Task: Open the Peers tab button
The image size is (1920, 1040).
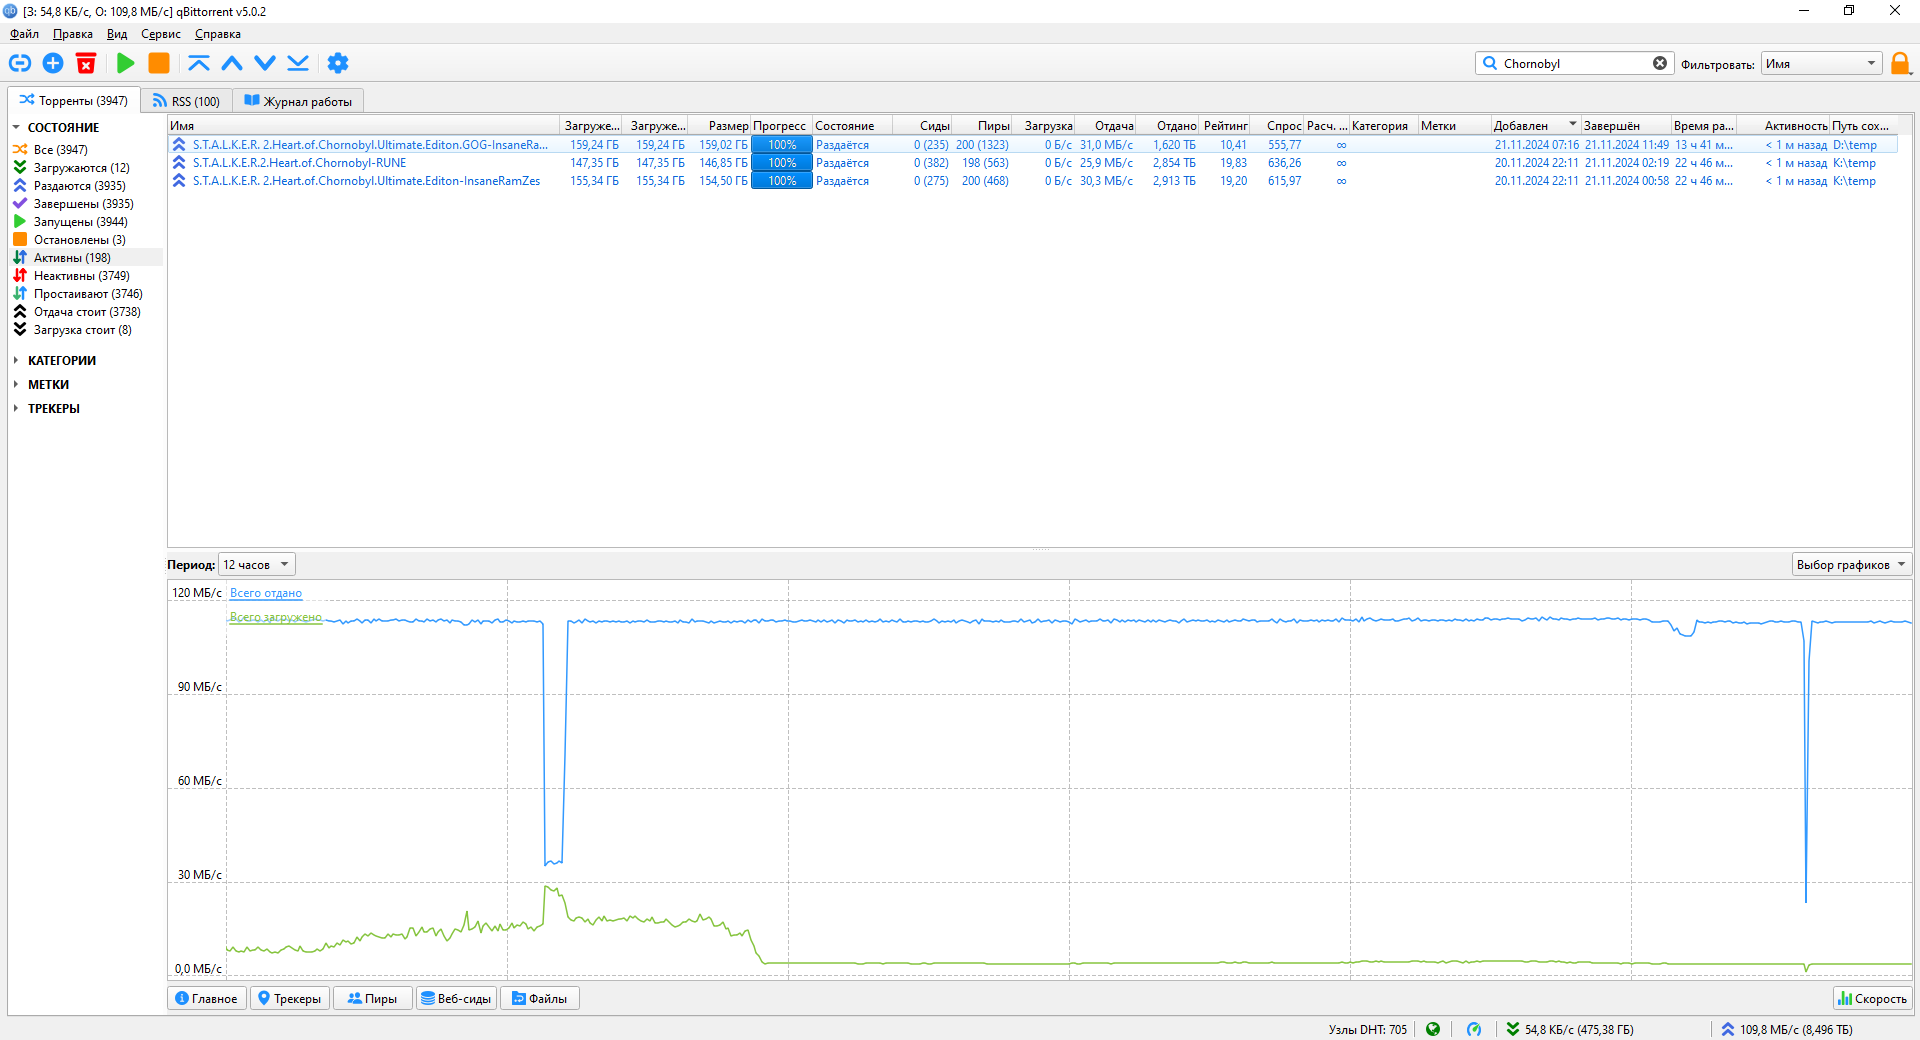Action: point(372,998)
